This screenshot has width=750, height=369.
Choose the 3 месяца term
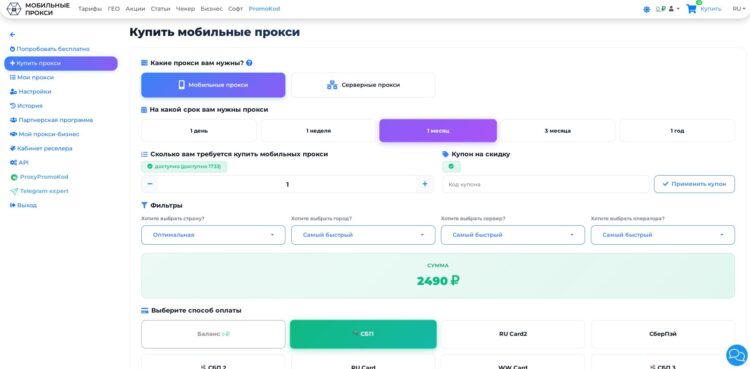point(558,131)
